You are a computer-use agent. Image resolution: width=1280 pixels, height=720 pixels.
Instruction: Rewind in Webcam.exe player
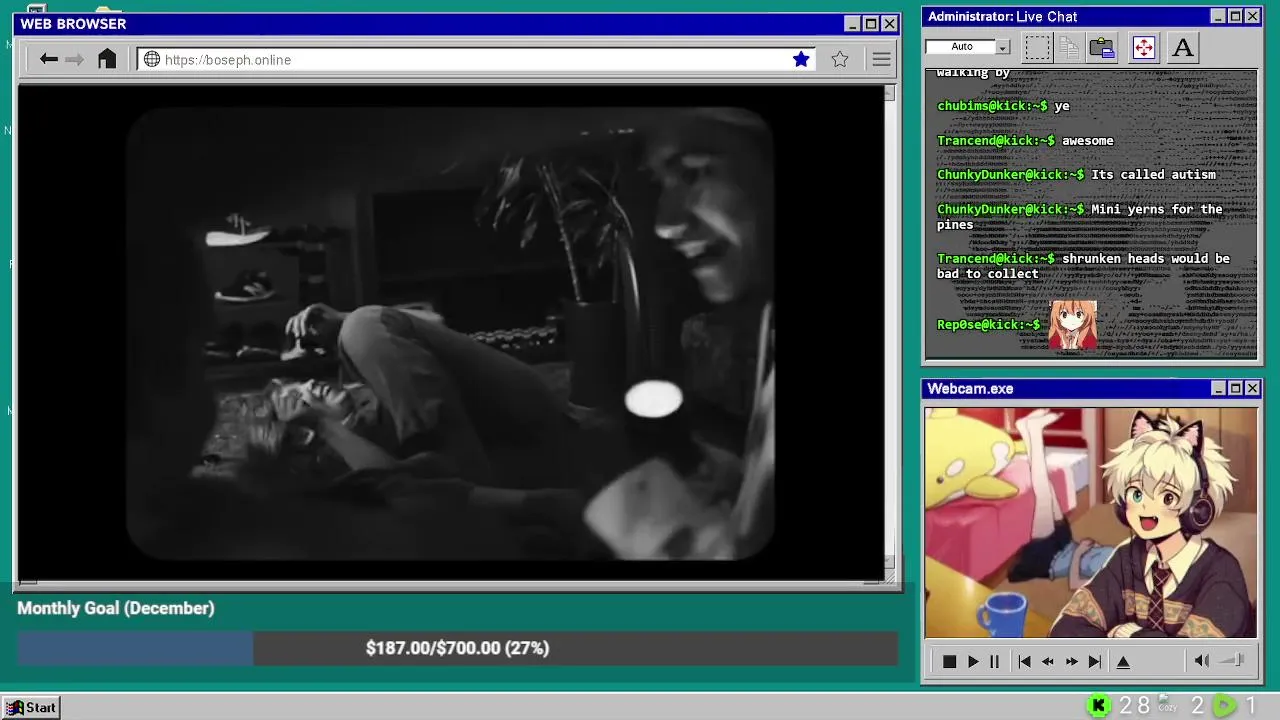[x=1048, y=661]
